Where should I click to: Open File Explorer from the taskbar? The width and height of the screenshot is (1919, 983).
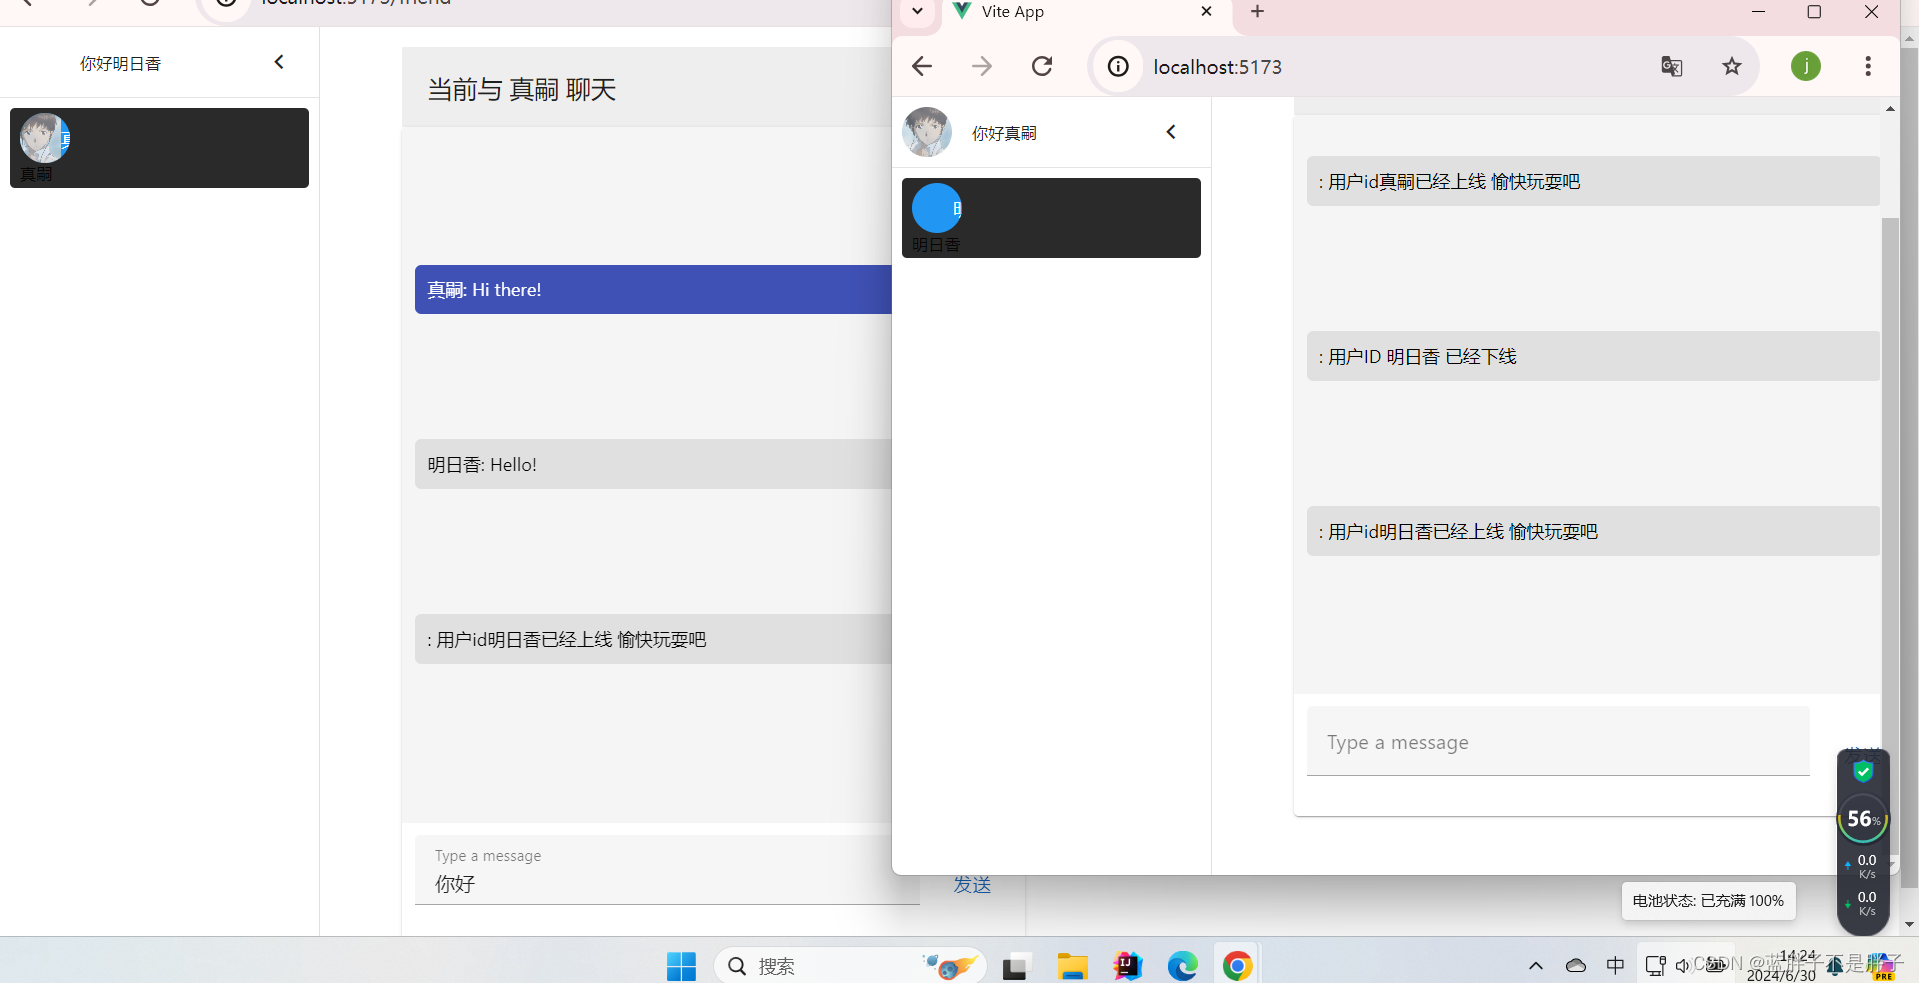pyautogui.click(x=1072, y=966)
